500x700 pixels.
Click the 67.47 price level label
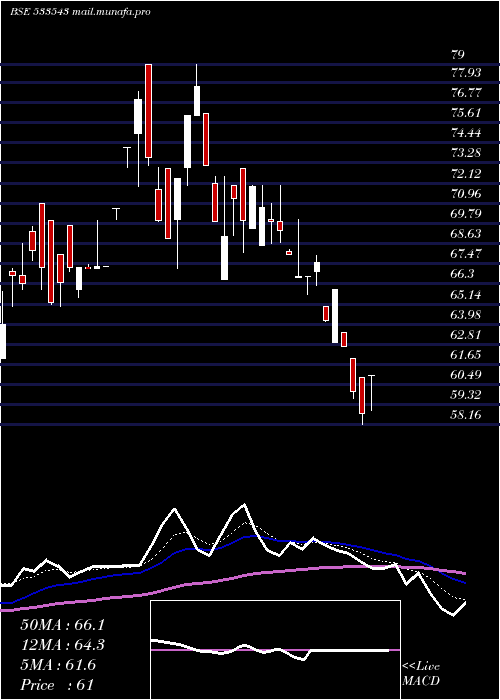466,254
